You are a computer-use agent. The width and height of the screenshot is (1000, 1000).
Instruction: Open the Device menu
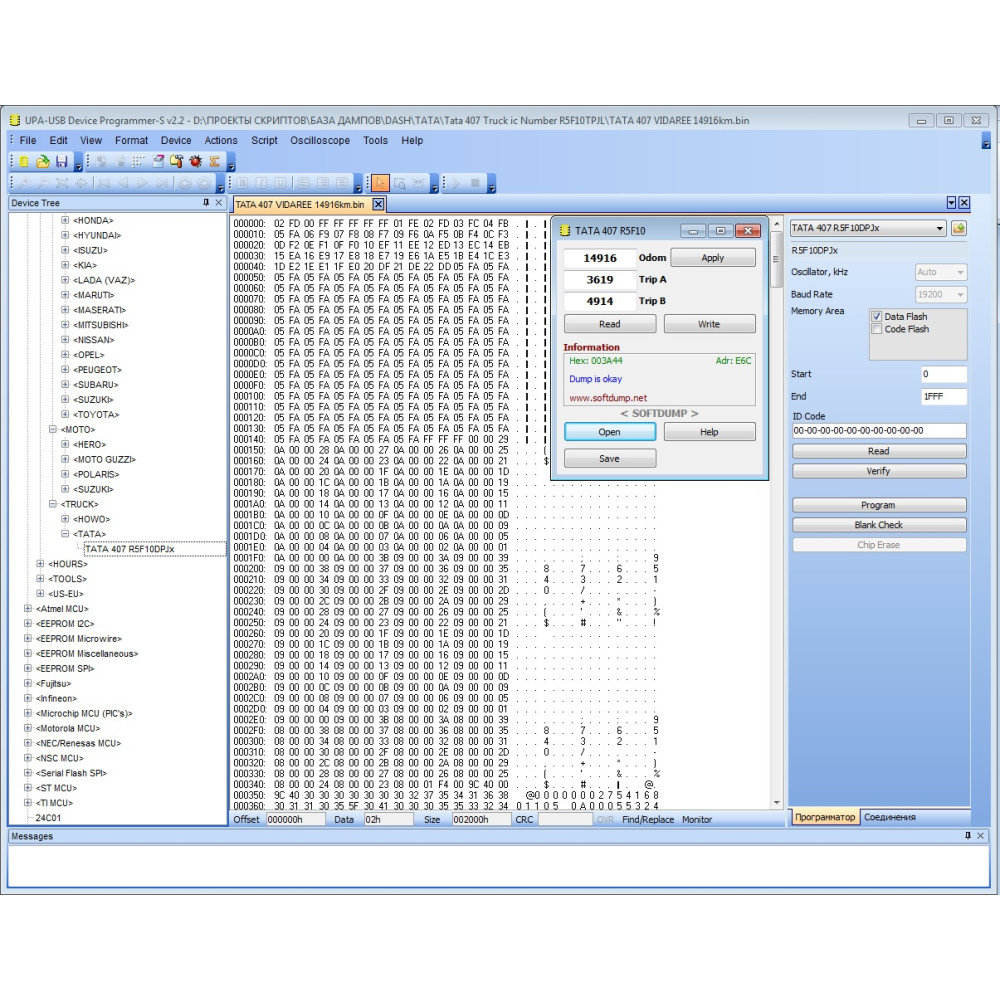point(176,140)
